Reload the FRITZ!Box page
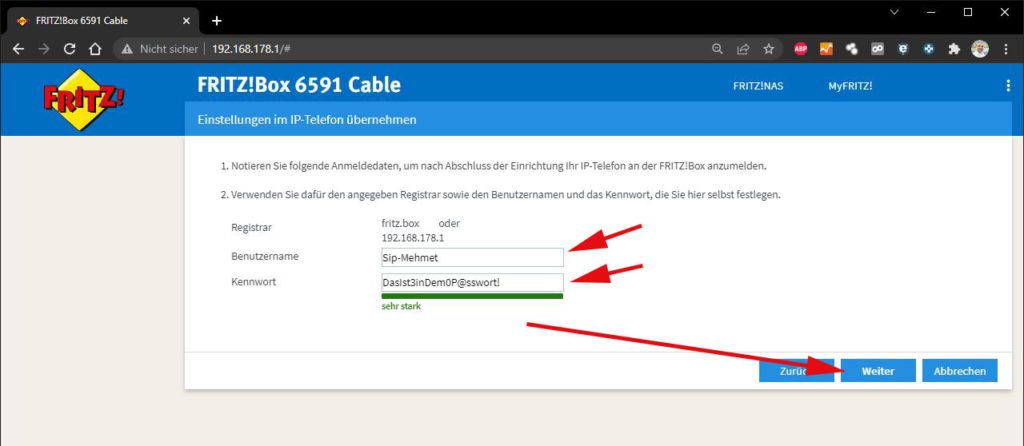 click(x=69, y=49)
